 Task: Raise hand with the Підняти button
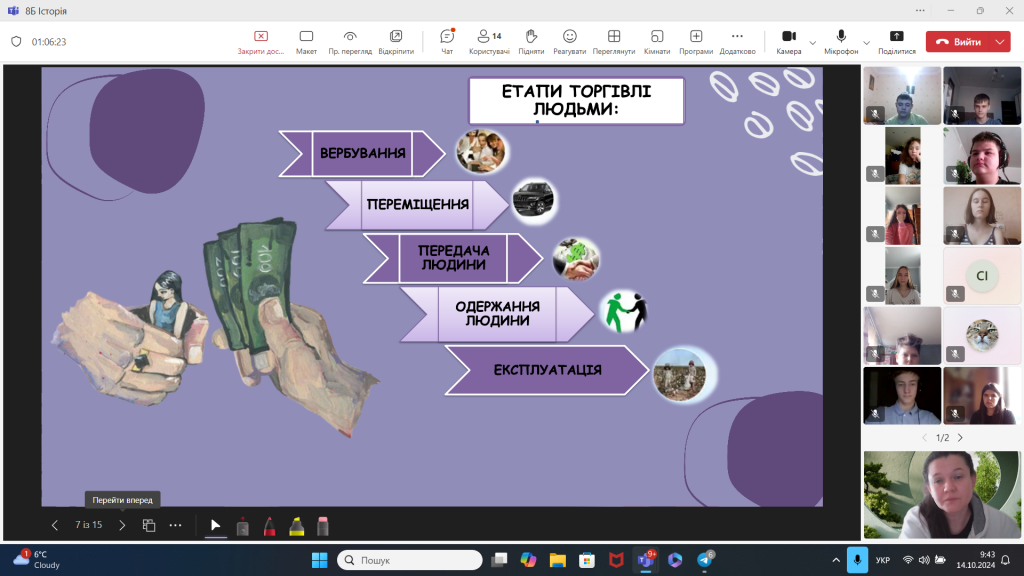(531, 41)
